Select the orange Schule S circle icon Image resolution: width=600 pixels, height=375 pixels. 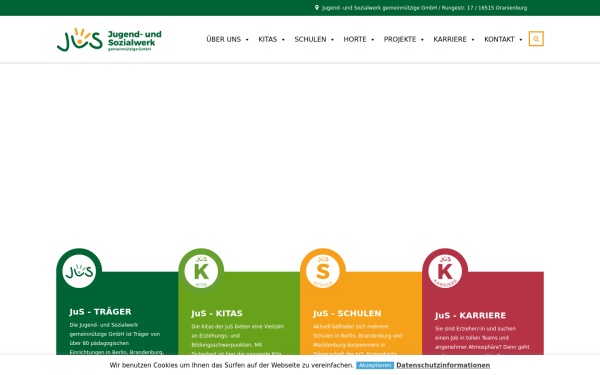(323, 271)
